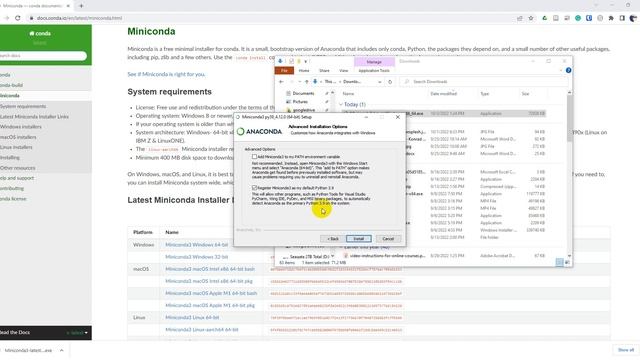Open the quick access toolbar customize dropdown
Image resolution: width=640 pixels, height=360 pixels.
click(306, 61)
